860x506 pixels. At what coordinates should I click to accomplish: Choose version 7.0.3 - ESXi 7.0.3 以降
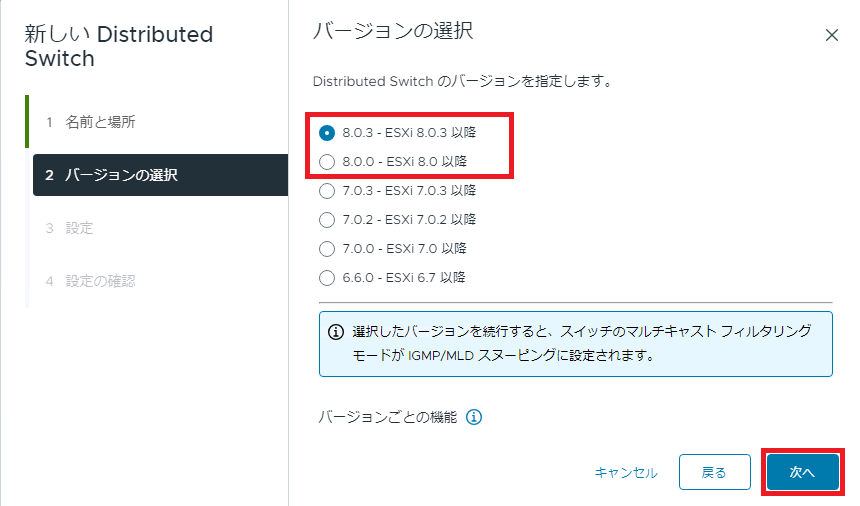[327, 191]
